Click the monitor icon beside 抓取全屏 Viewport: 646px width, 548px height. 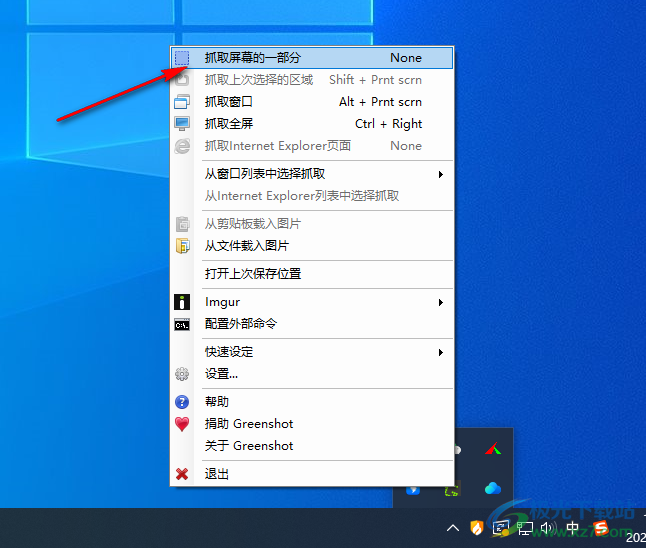[182, 124]
